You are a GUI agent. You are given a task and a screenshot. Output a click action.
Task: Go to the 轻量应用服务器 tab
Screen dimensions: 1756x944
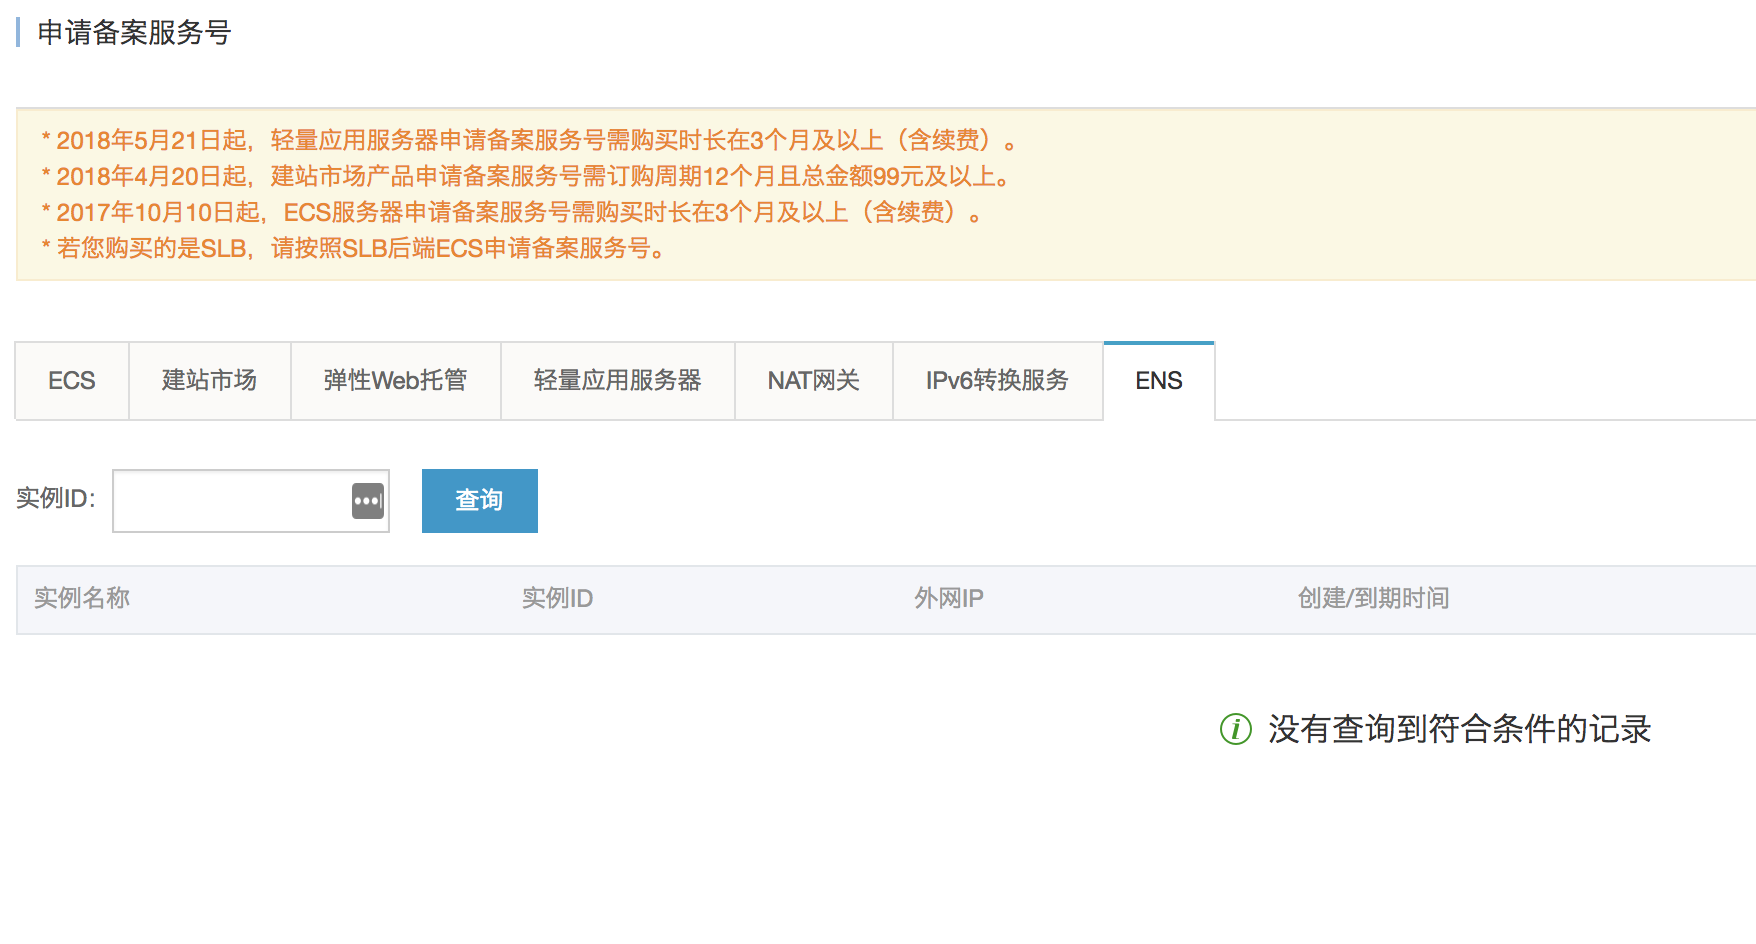tap(617, 381)
